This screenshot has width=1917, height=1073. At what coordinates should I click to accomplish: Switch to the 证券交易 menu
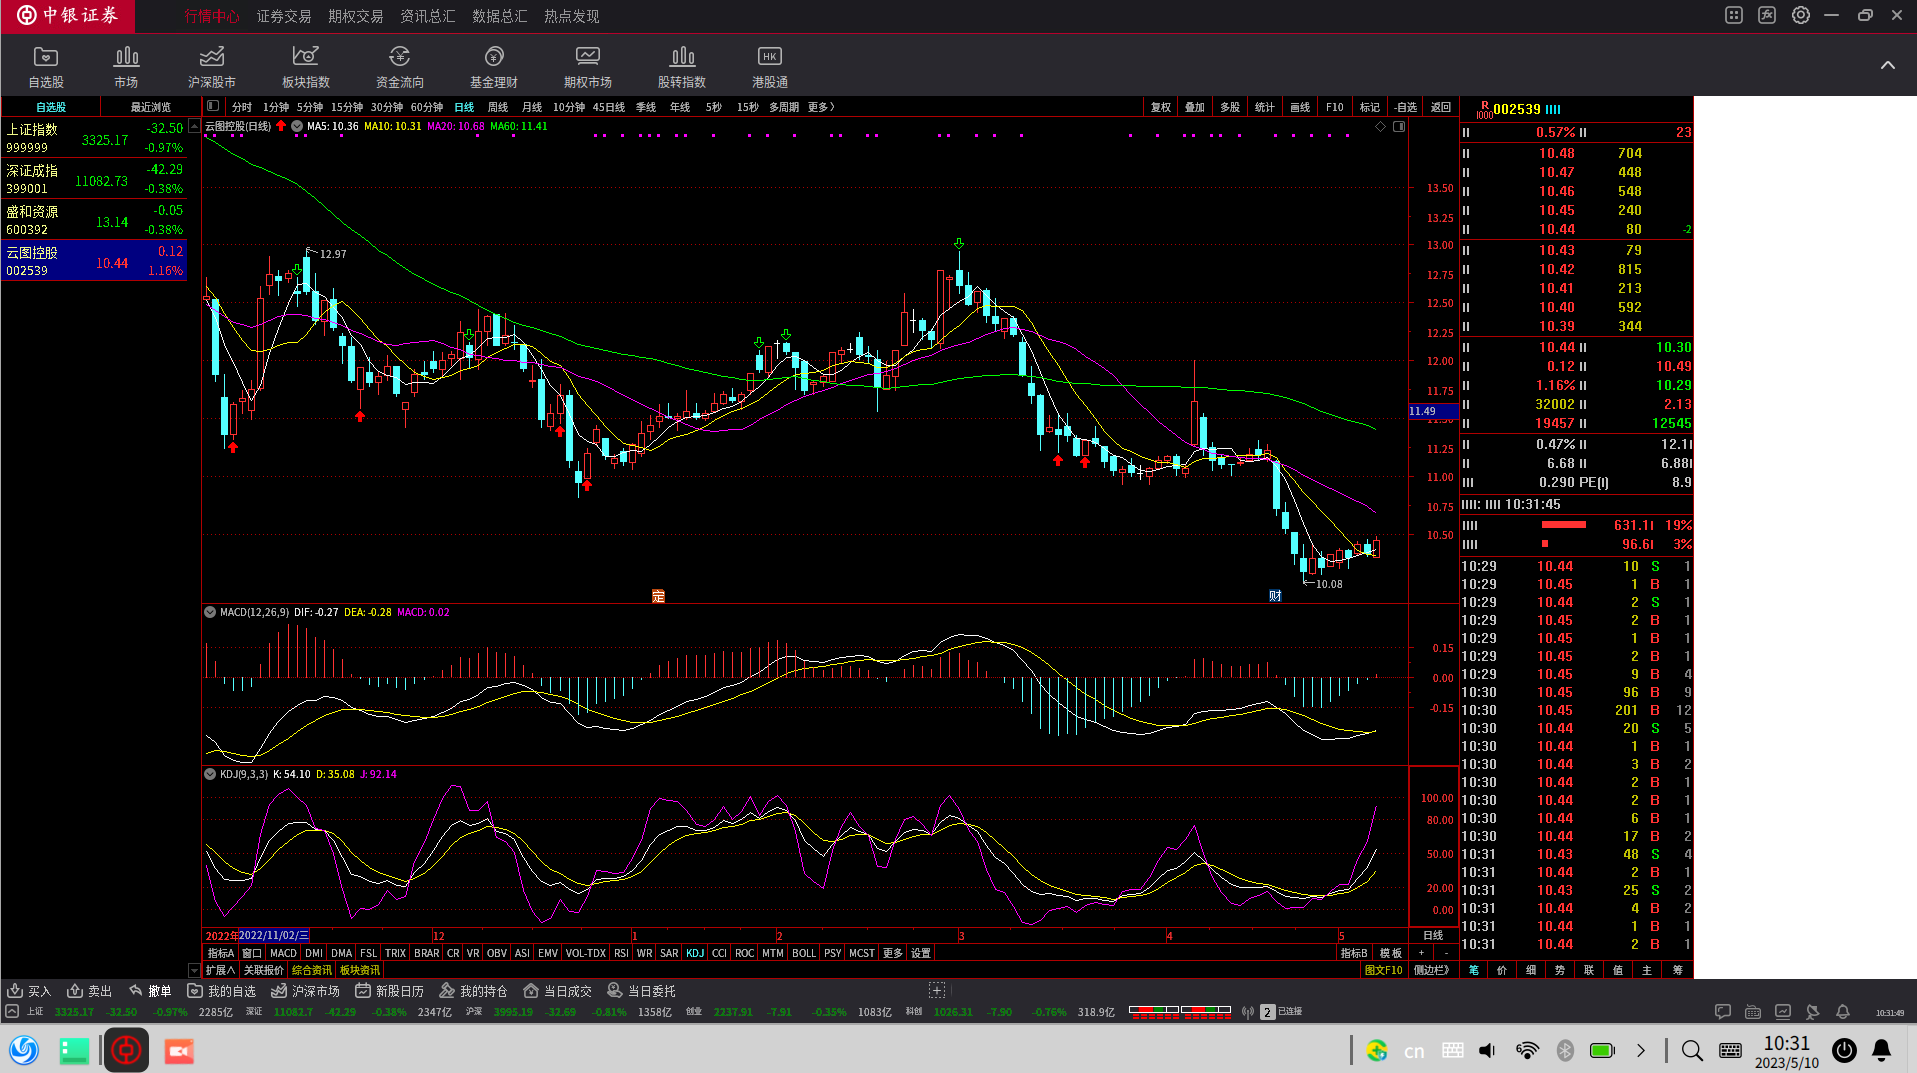pos(284,16)
